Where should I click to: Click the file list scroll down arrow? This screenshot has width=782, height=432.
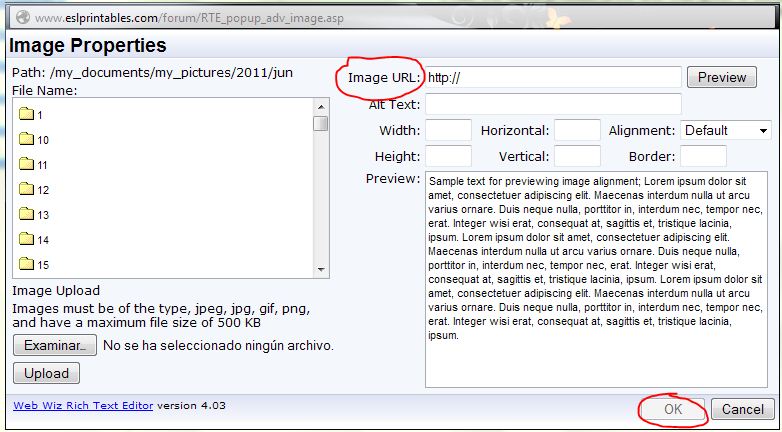tap(321, 270)
